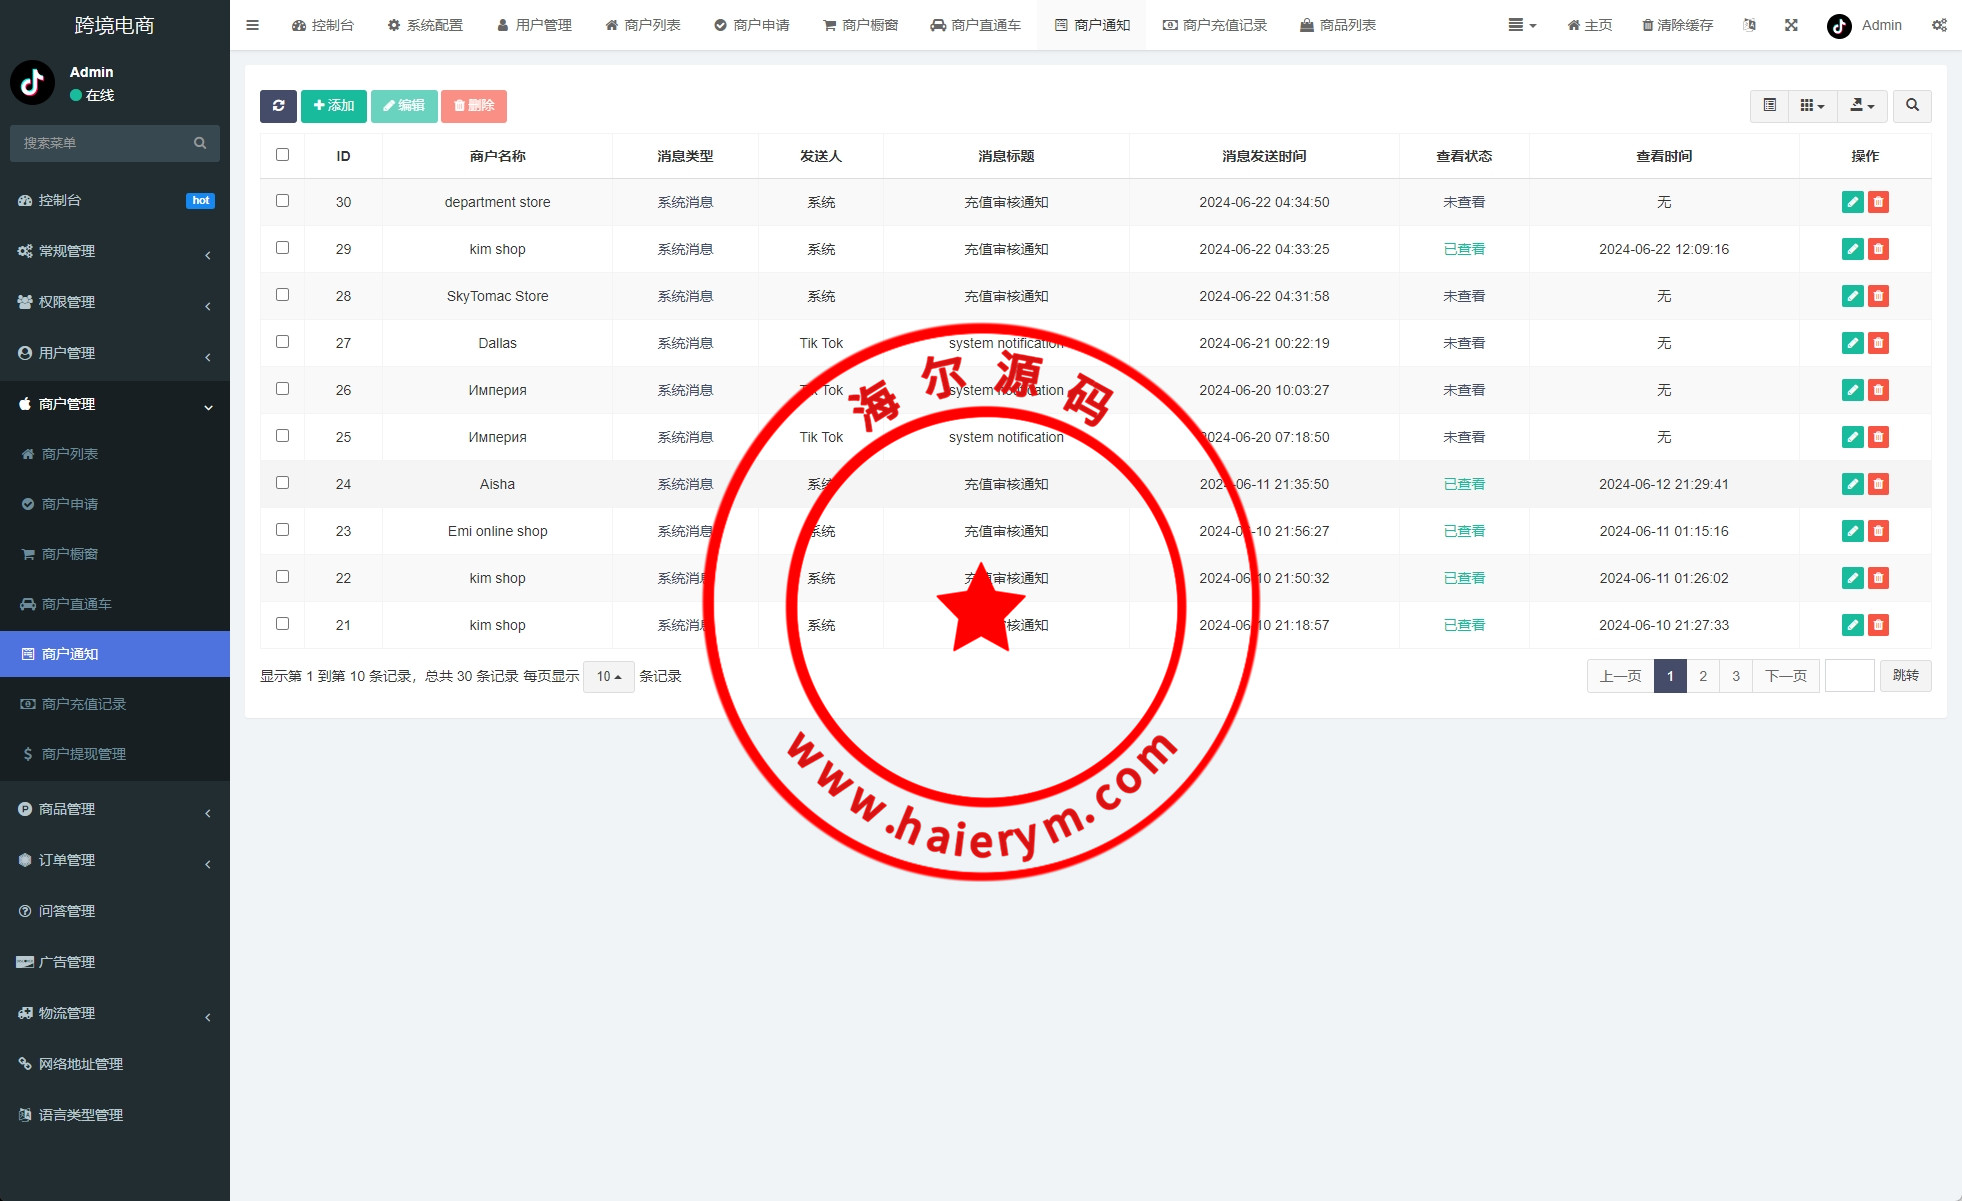Image resolution: width=1962 pixels, height=1201 pixels.
Task: Open page size dropdown showing 10
Action: (608, 677)
